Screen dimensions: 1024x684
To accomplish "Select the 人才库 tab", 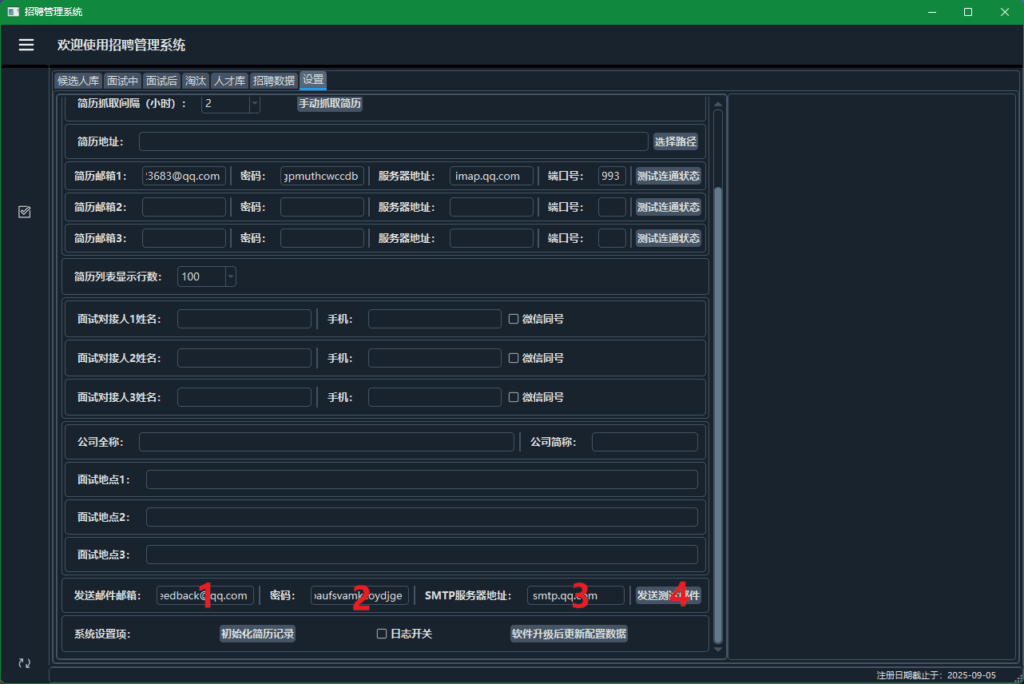I will pos(229,81).
